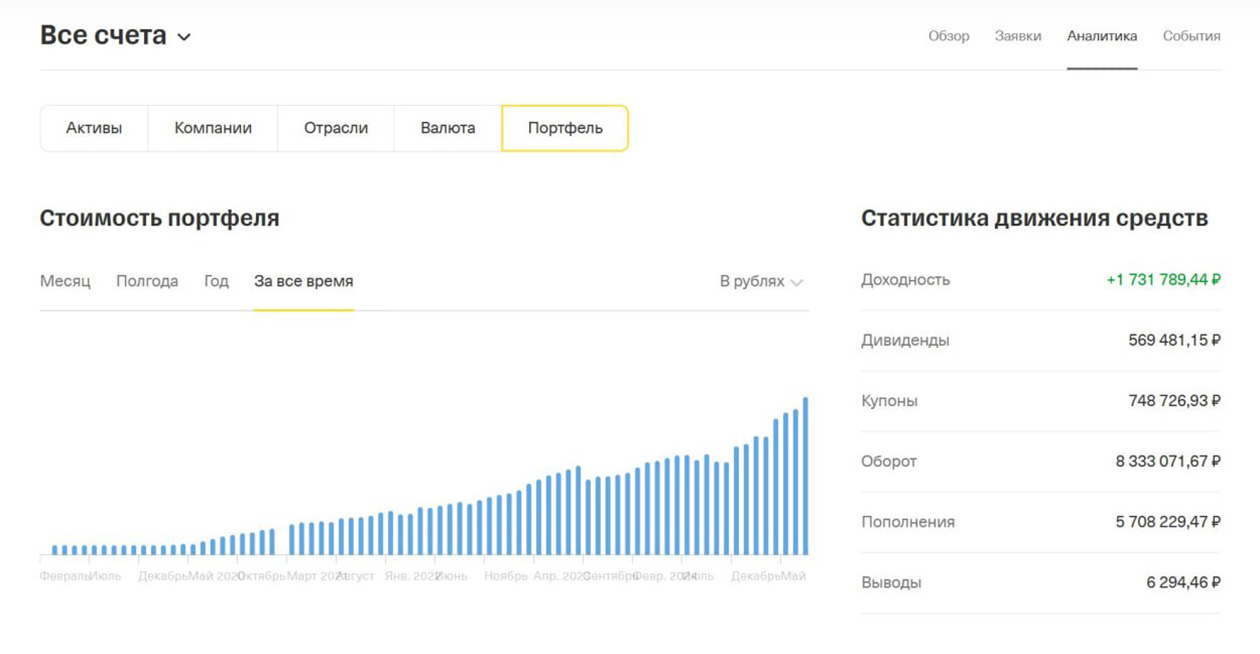This screenshot has width=1260, height=654.
Task: Open the Заявки section
Action: pyautogui.click(x=1019, y=35)
